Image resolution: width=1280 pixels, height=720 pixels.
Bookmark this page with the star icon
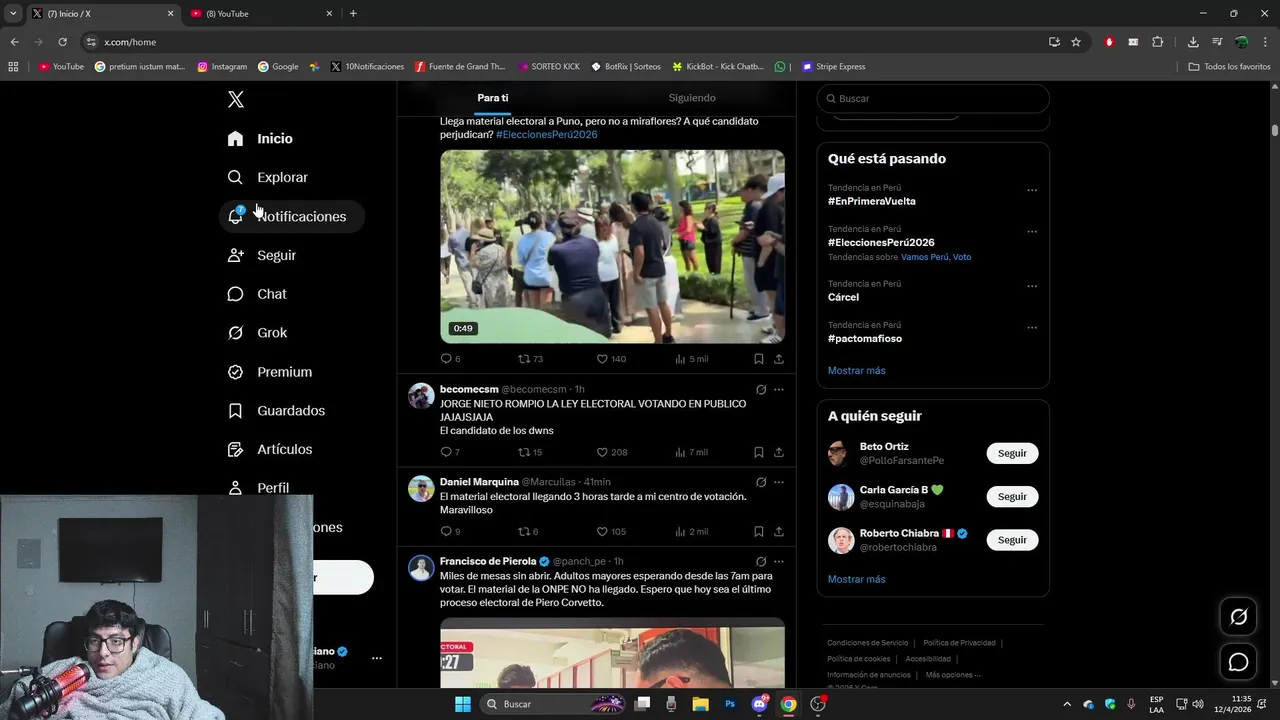point(1076,42)
